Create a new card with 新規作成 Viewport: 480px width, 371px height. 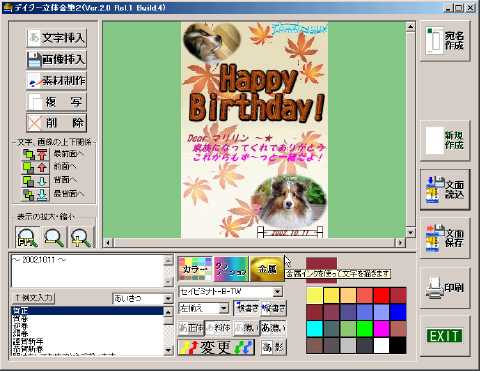coord(445,141)
